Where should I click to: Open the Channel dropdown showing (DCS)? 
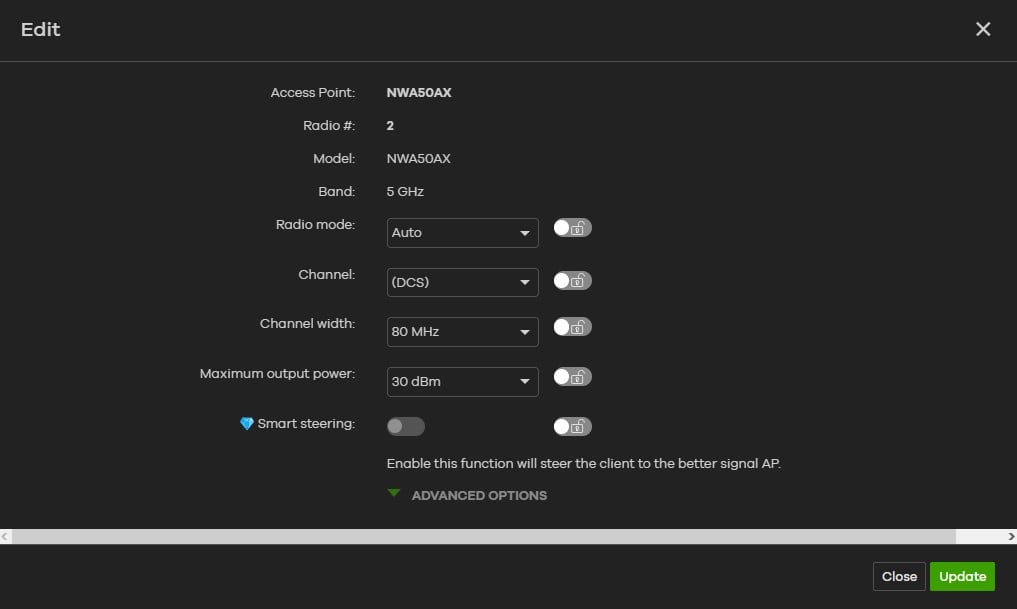[462, 283]
